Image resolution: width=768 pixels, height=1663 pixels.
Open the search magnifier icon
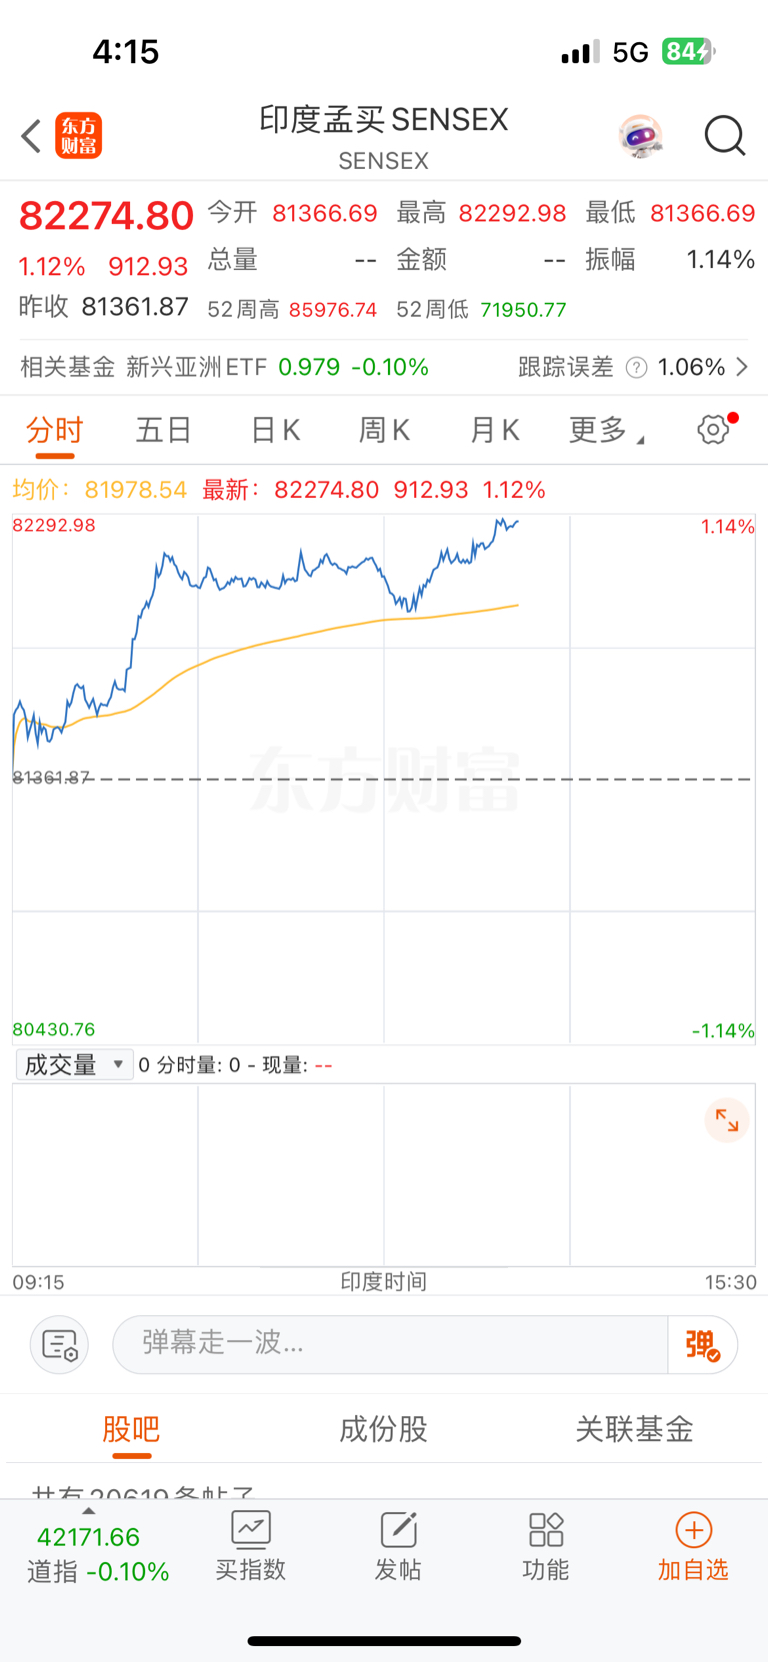click(x=725, y=136)
